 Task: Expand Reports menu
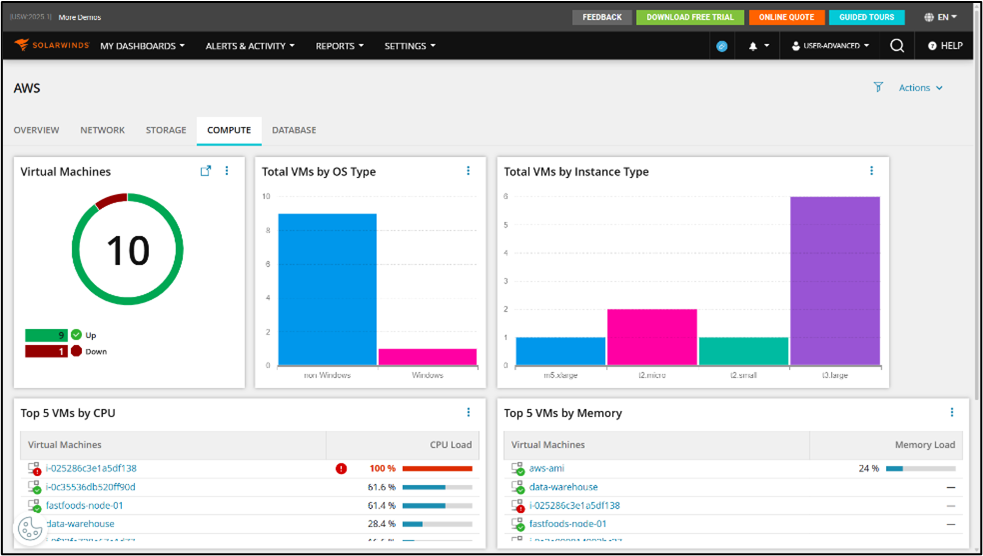pos(340,46)
